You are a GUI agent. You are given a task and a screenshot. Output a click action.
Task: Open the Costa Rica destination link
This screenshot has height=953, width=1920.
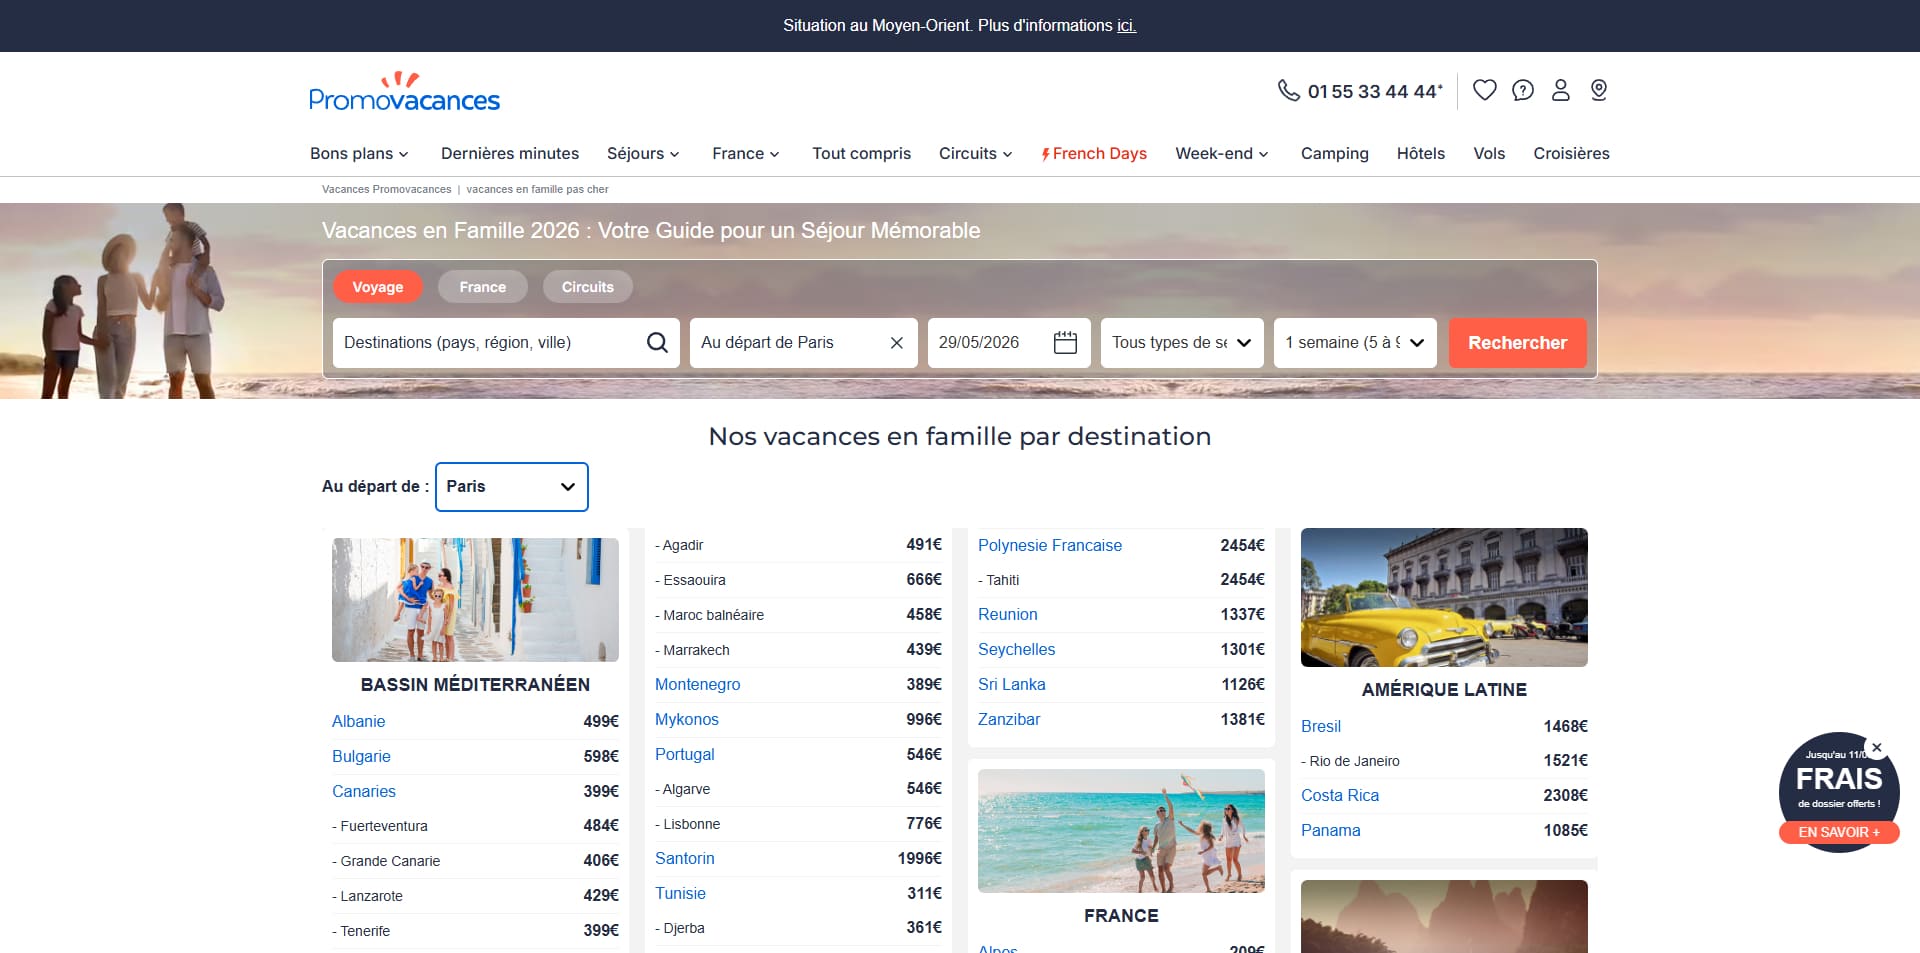tap(1340, 795)
